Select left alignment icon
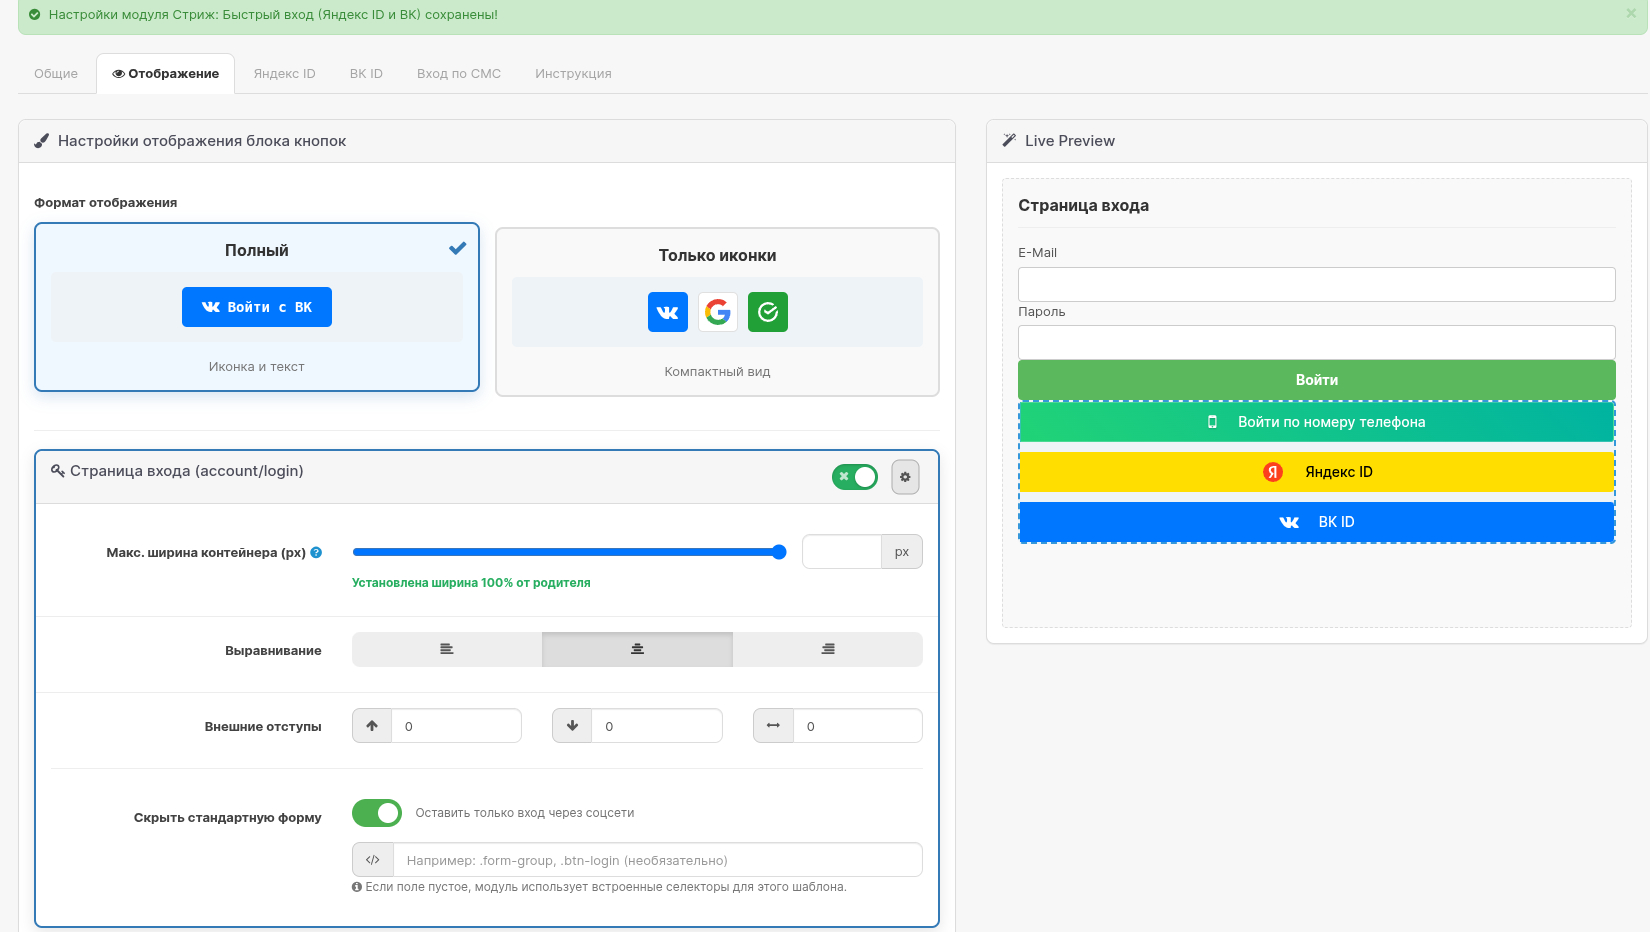 (x=447, y=649)
